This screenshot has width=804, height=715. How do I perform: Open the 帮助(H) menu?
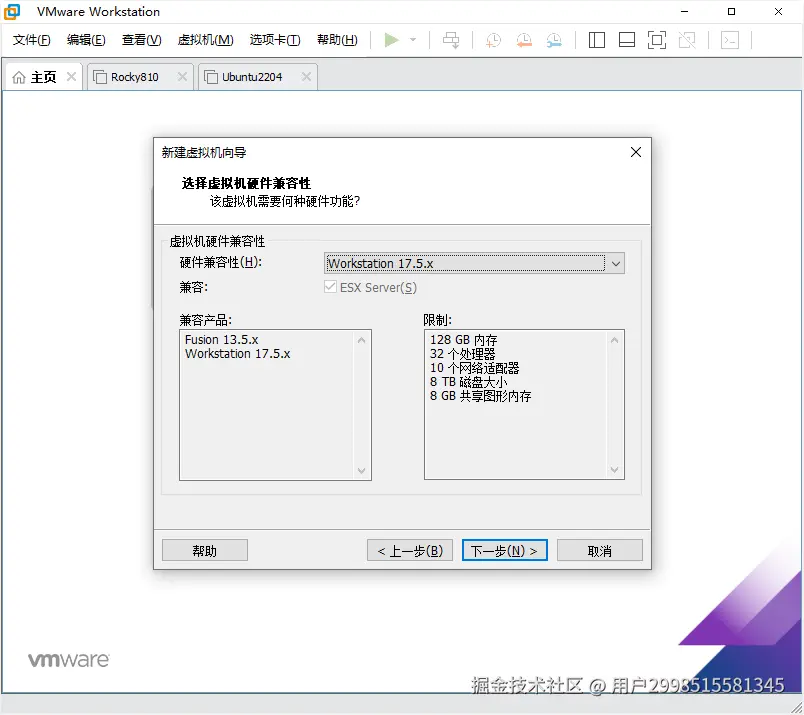coord(337,40)
